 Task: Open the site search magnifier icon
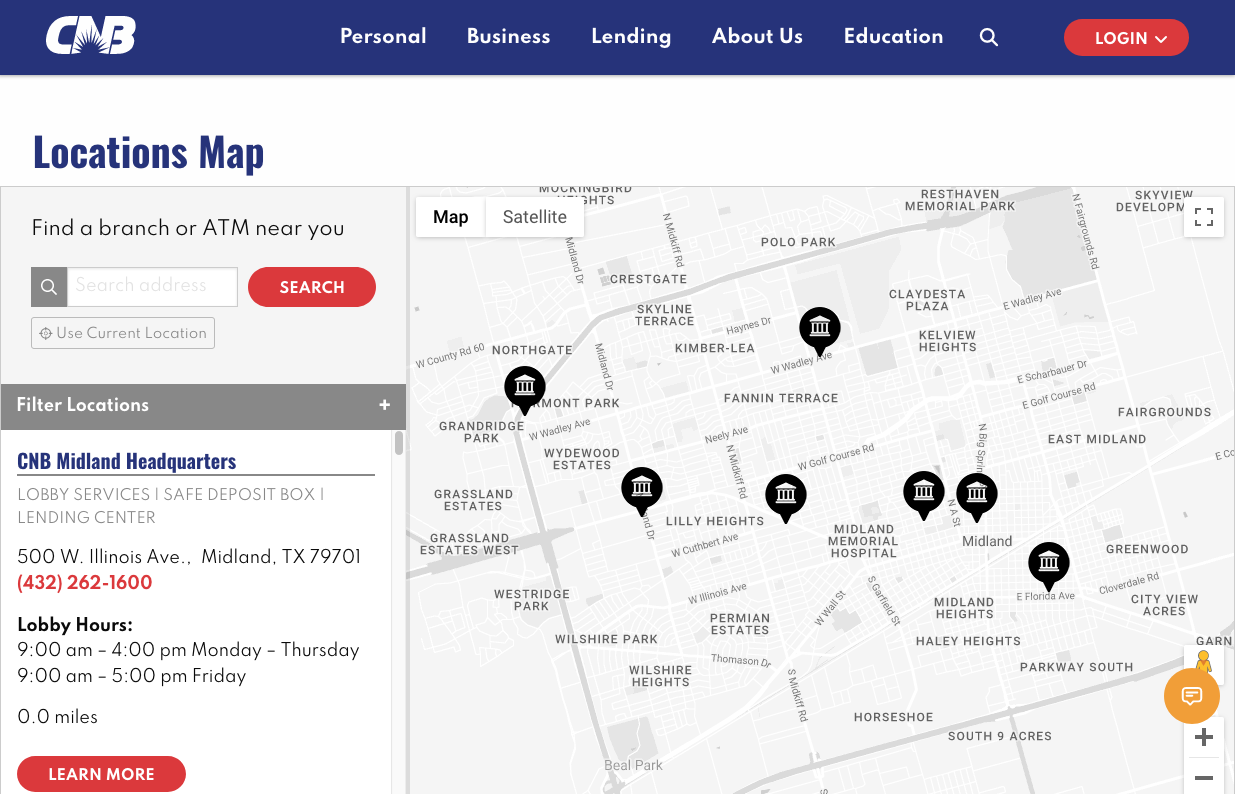tap(989, 37)
